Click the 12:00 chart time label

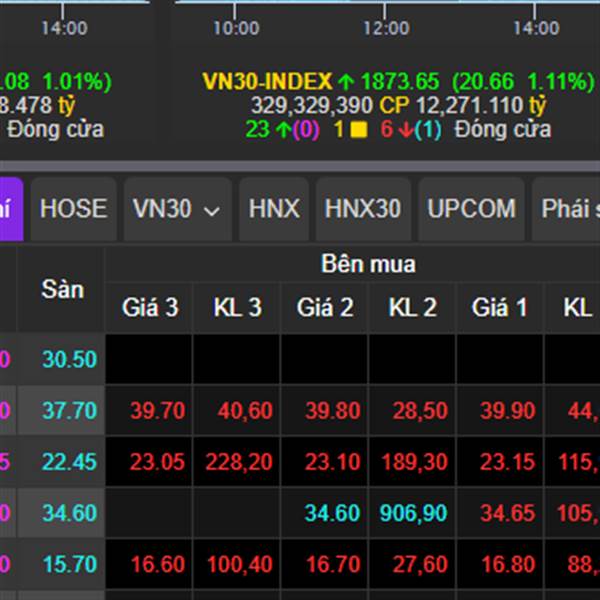386,28
